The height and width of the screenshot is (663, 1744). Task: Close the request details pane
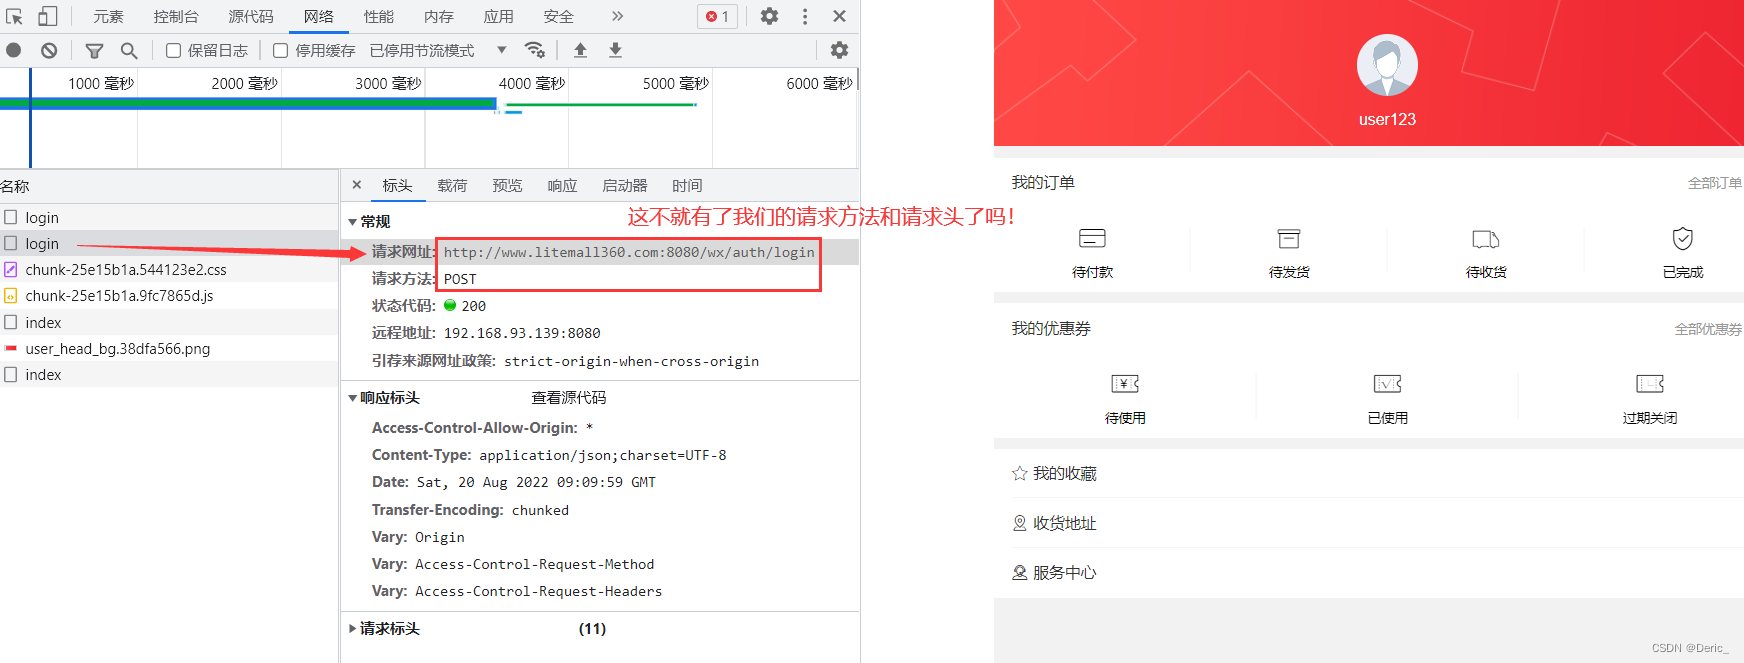(x=357, y=185)
